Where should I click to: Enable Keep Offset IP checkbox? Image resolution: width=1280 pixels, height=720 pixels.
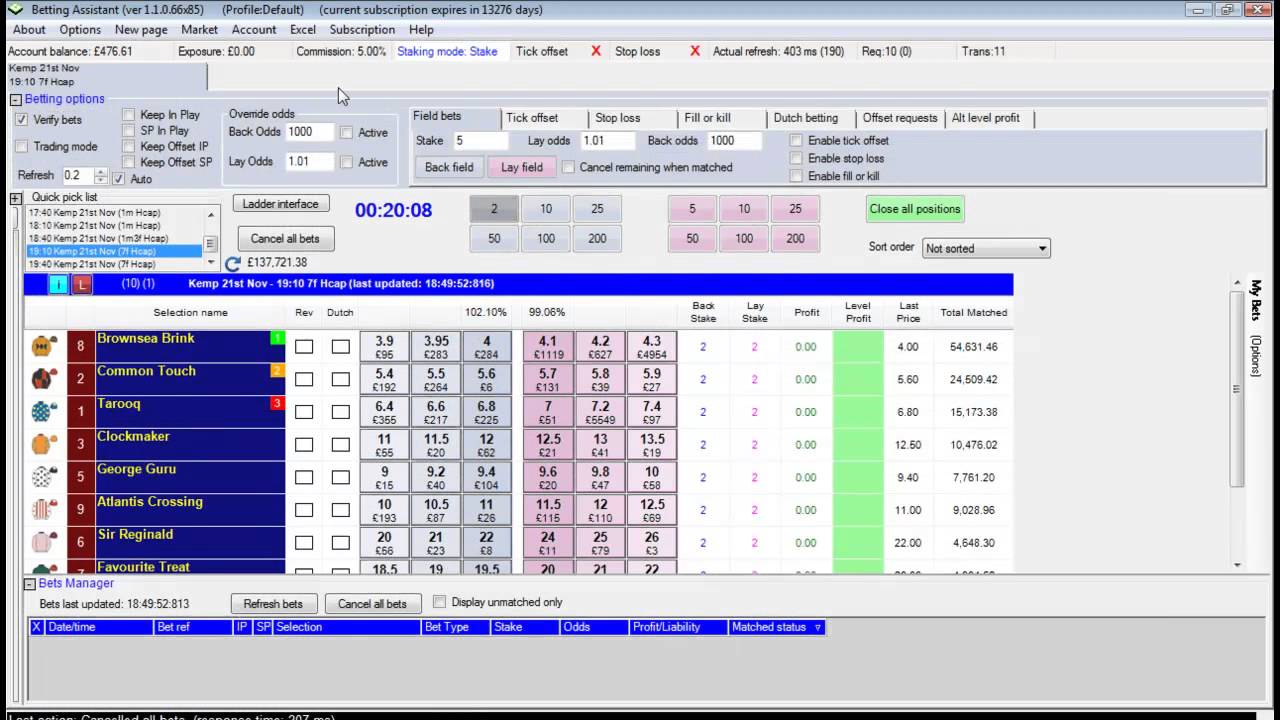point(128,146)
